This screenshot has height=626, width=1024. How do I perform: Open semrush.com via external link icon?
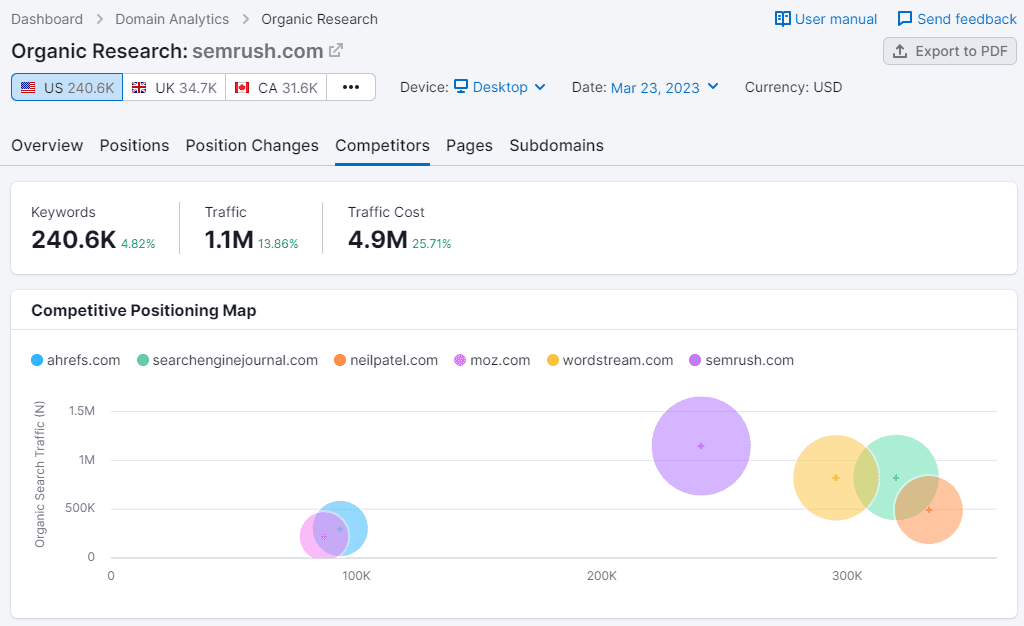coord(336,50)
